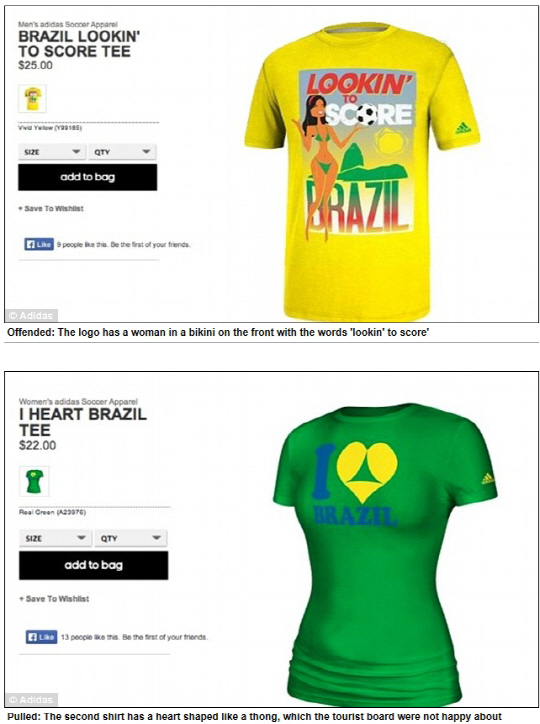Viewport: 540px width, 724px height.
Task: Select the Vivid Yellow color swatch thumbnail
Action: coord(32,99)
